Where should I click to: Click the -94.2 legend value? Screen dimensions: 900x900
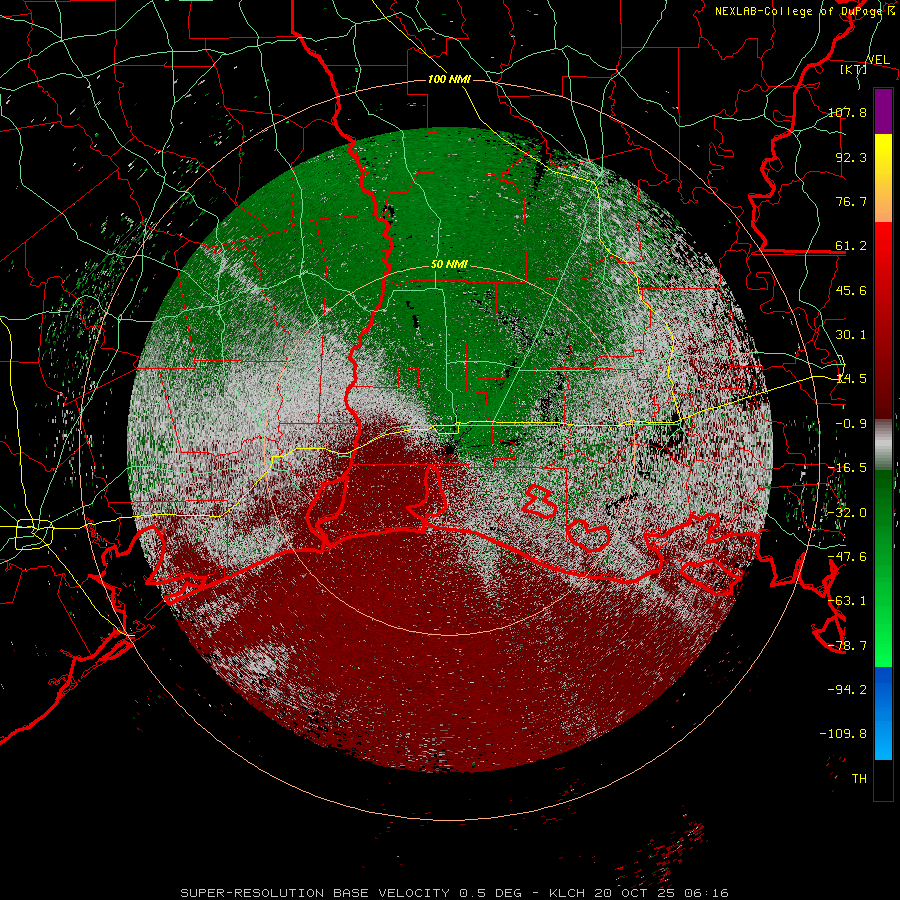coord(847,689)
